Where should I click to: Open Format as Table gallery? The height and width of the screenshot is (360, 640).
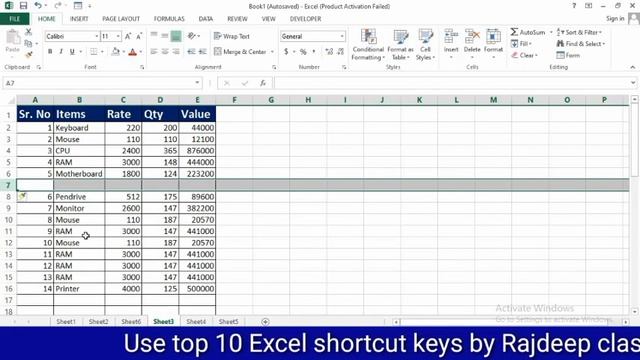[400, 45]
